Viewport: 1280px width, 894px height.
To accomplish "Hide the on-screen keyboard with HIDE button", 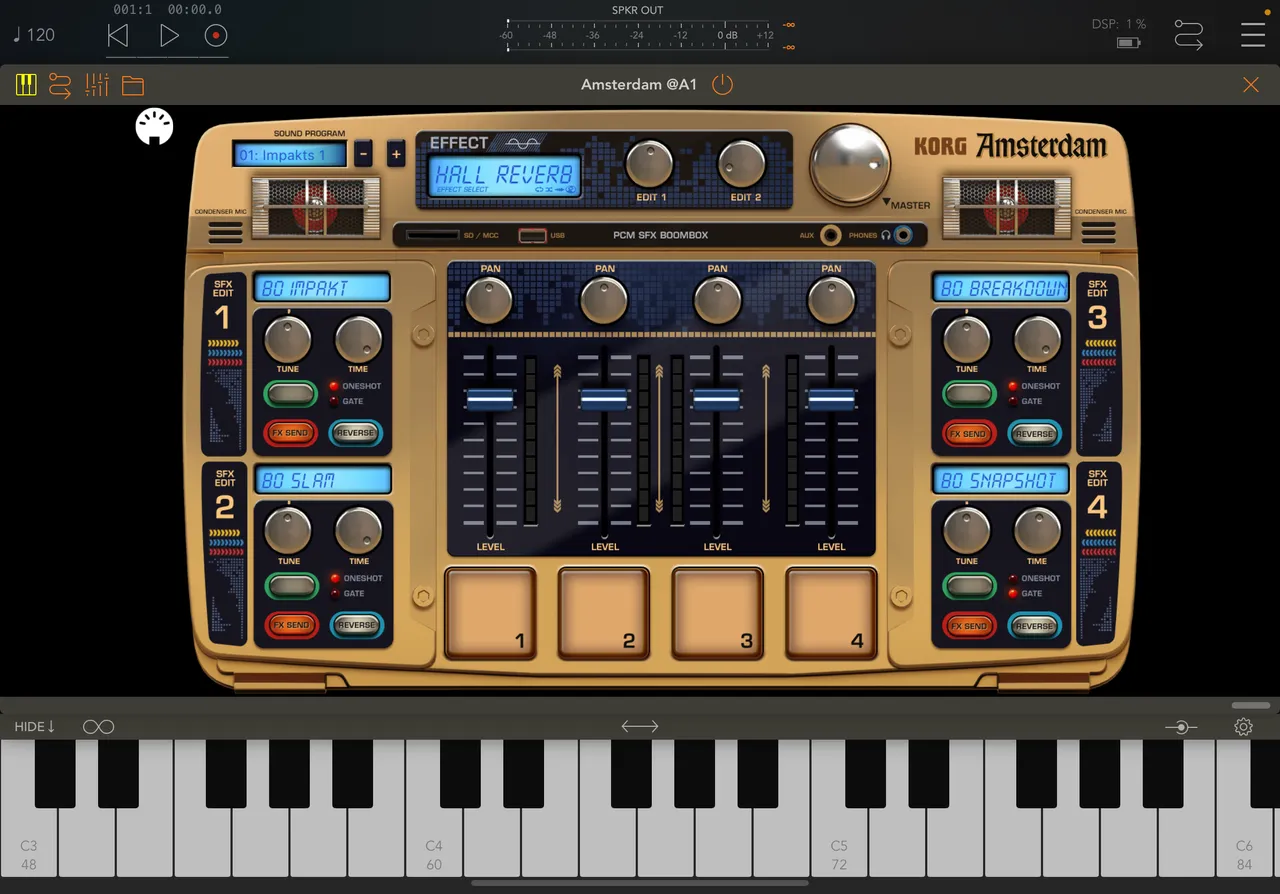I will tap(35, 727).
